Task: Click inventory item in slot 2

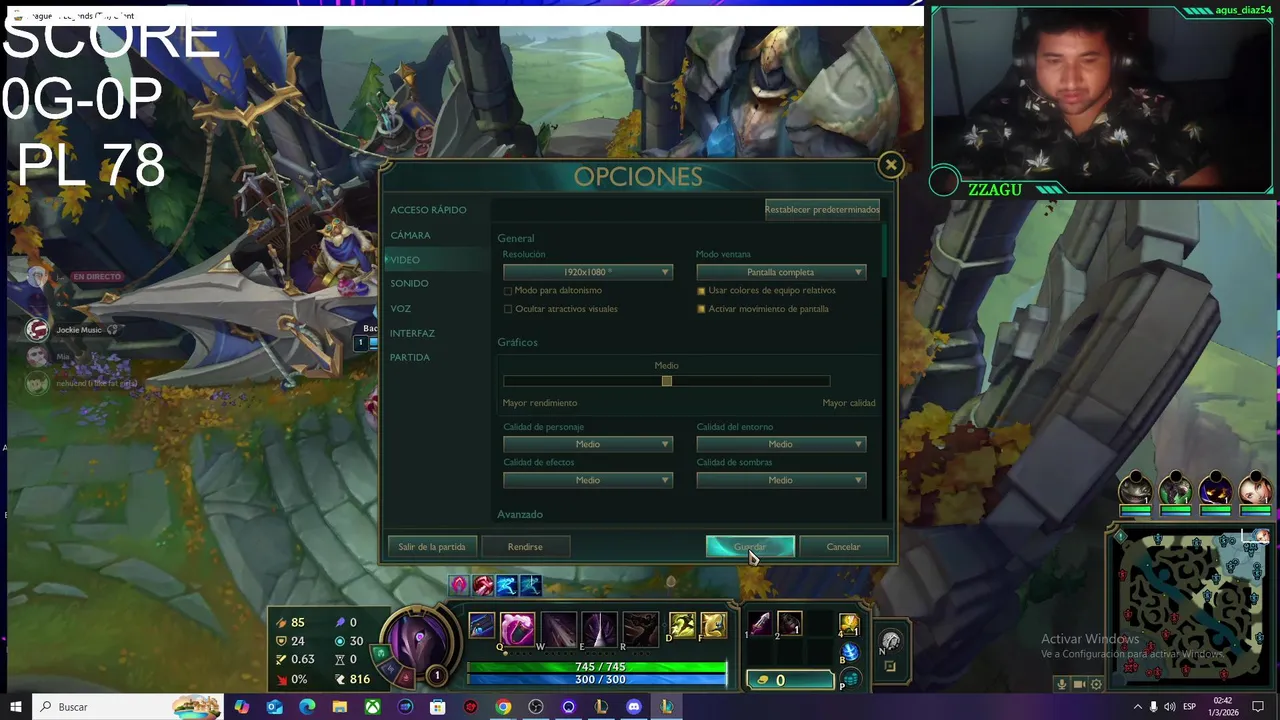Action: click(789, 624)
